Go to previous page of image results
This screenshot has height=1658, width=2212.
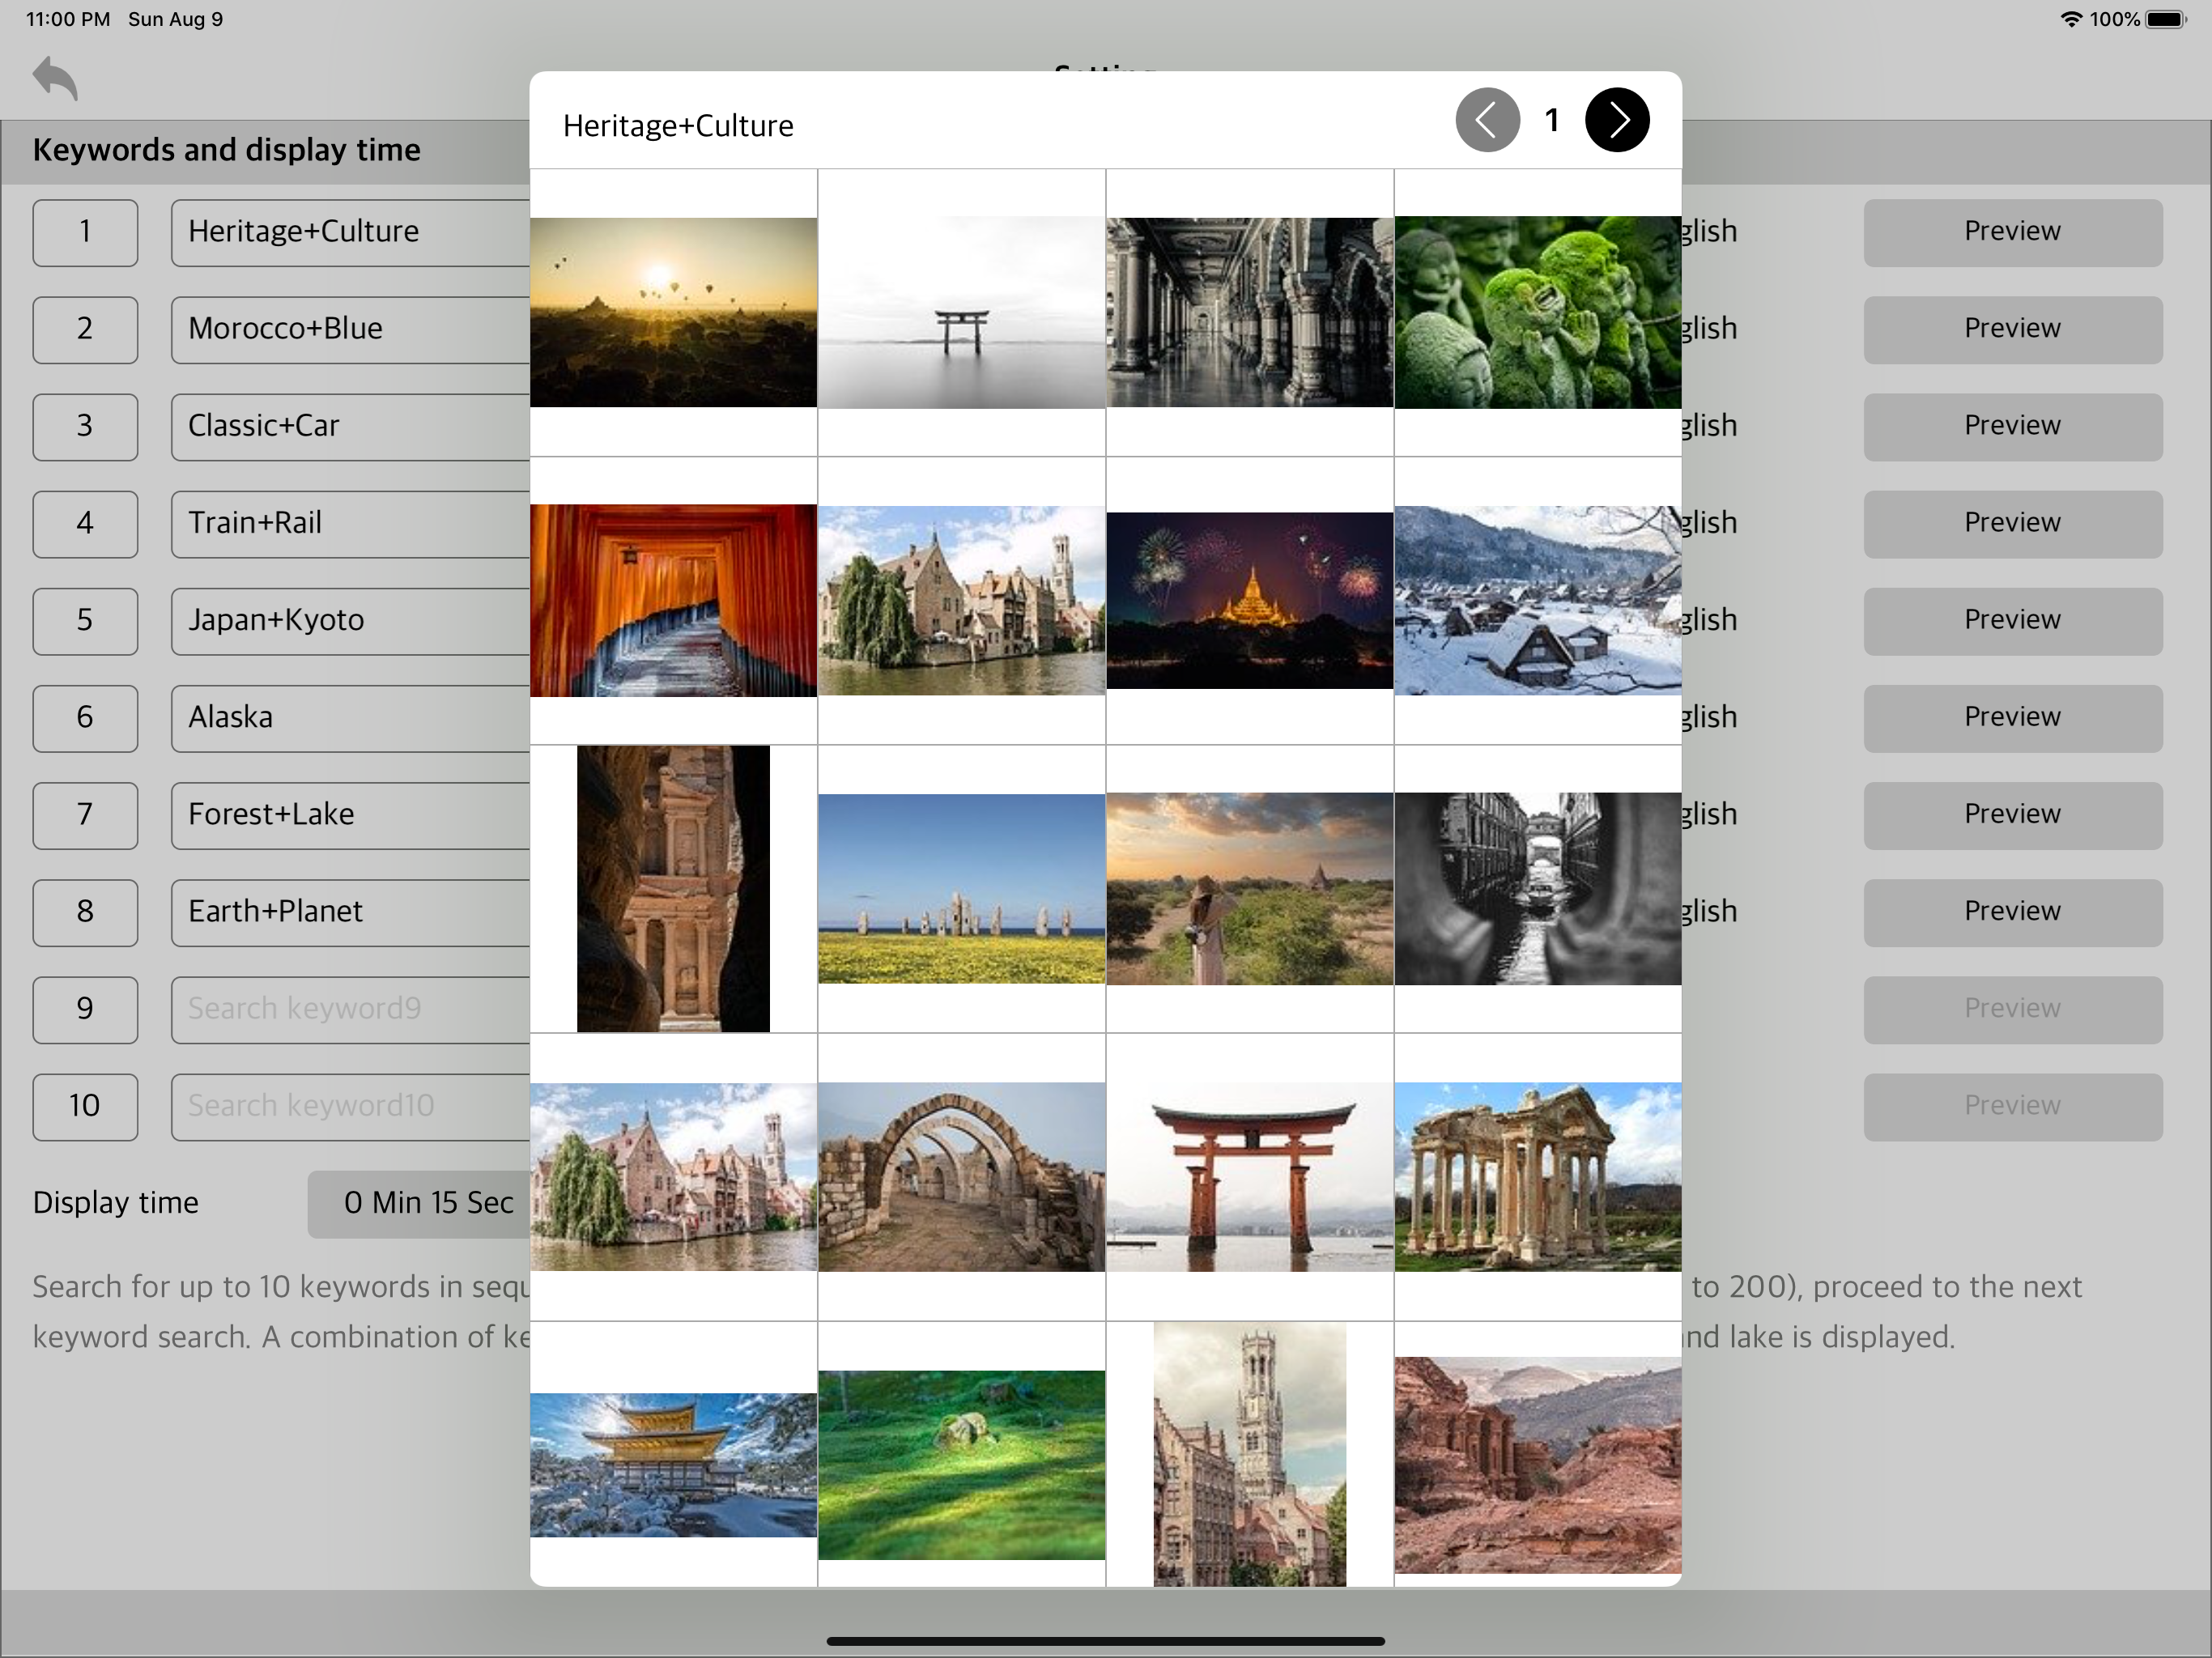[1487, 120]
